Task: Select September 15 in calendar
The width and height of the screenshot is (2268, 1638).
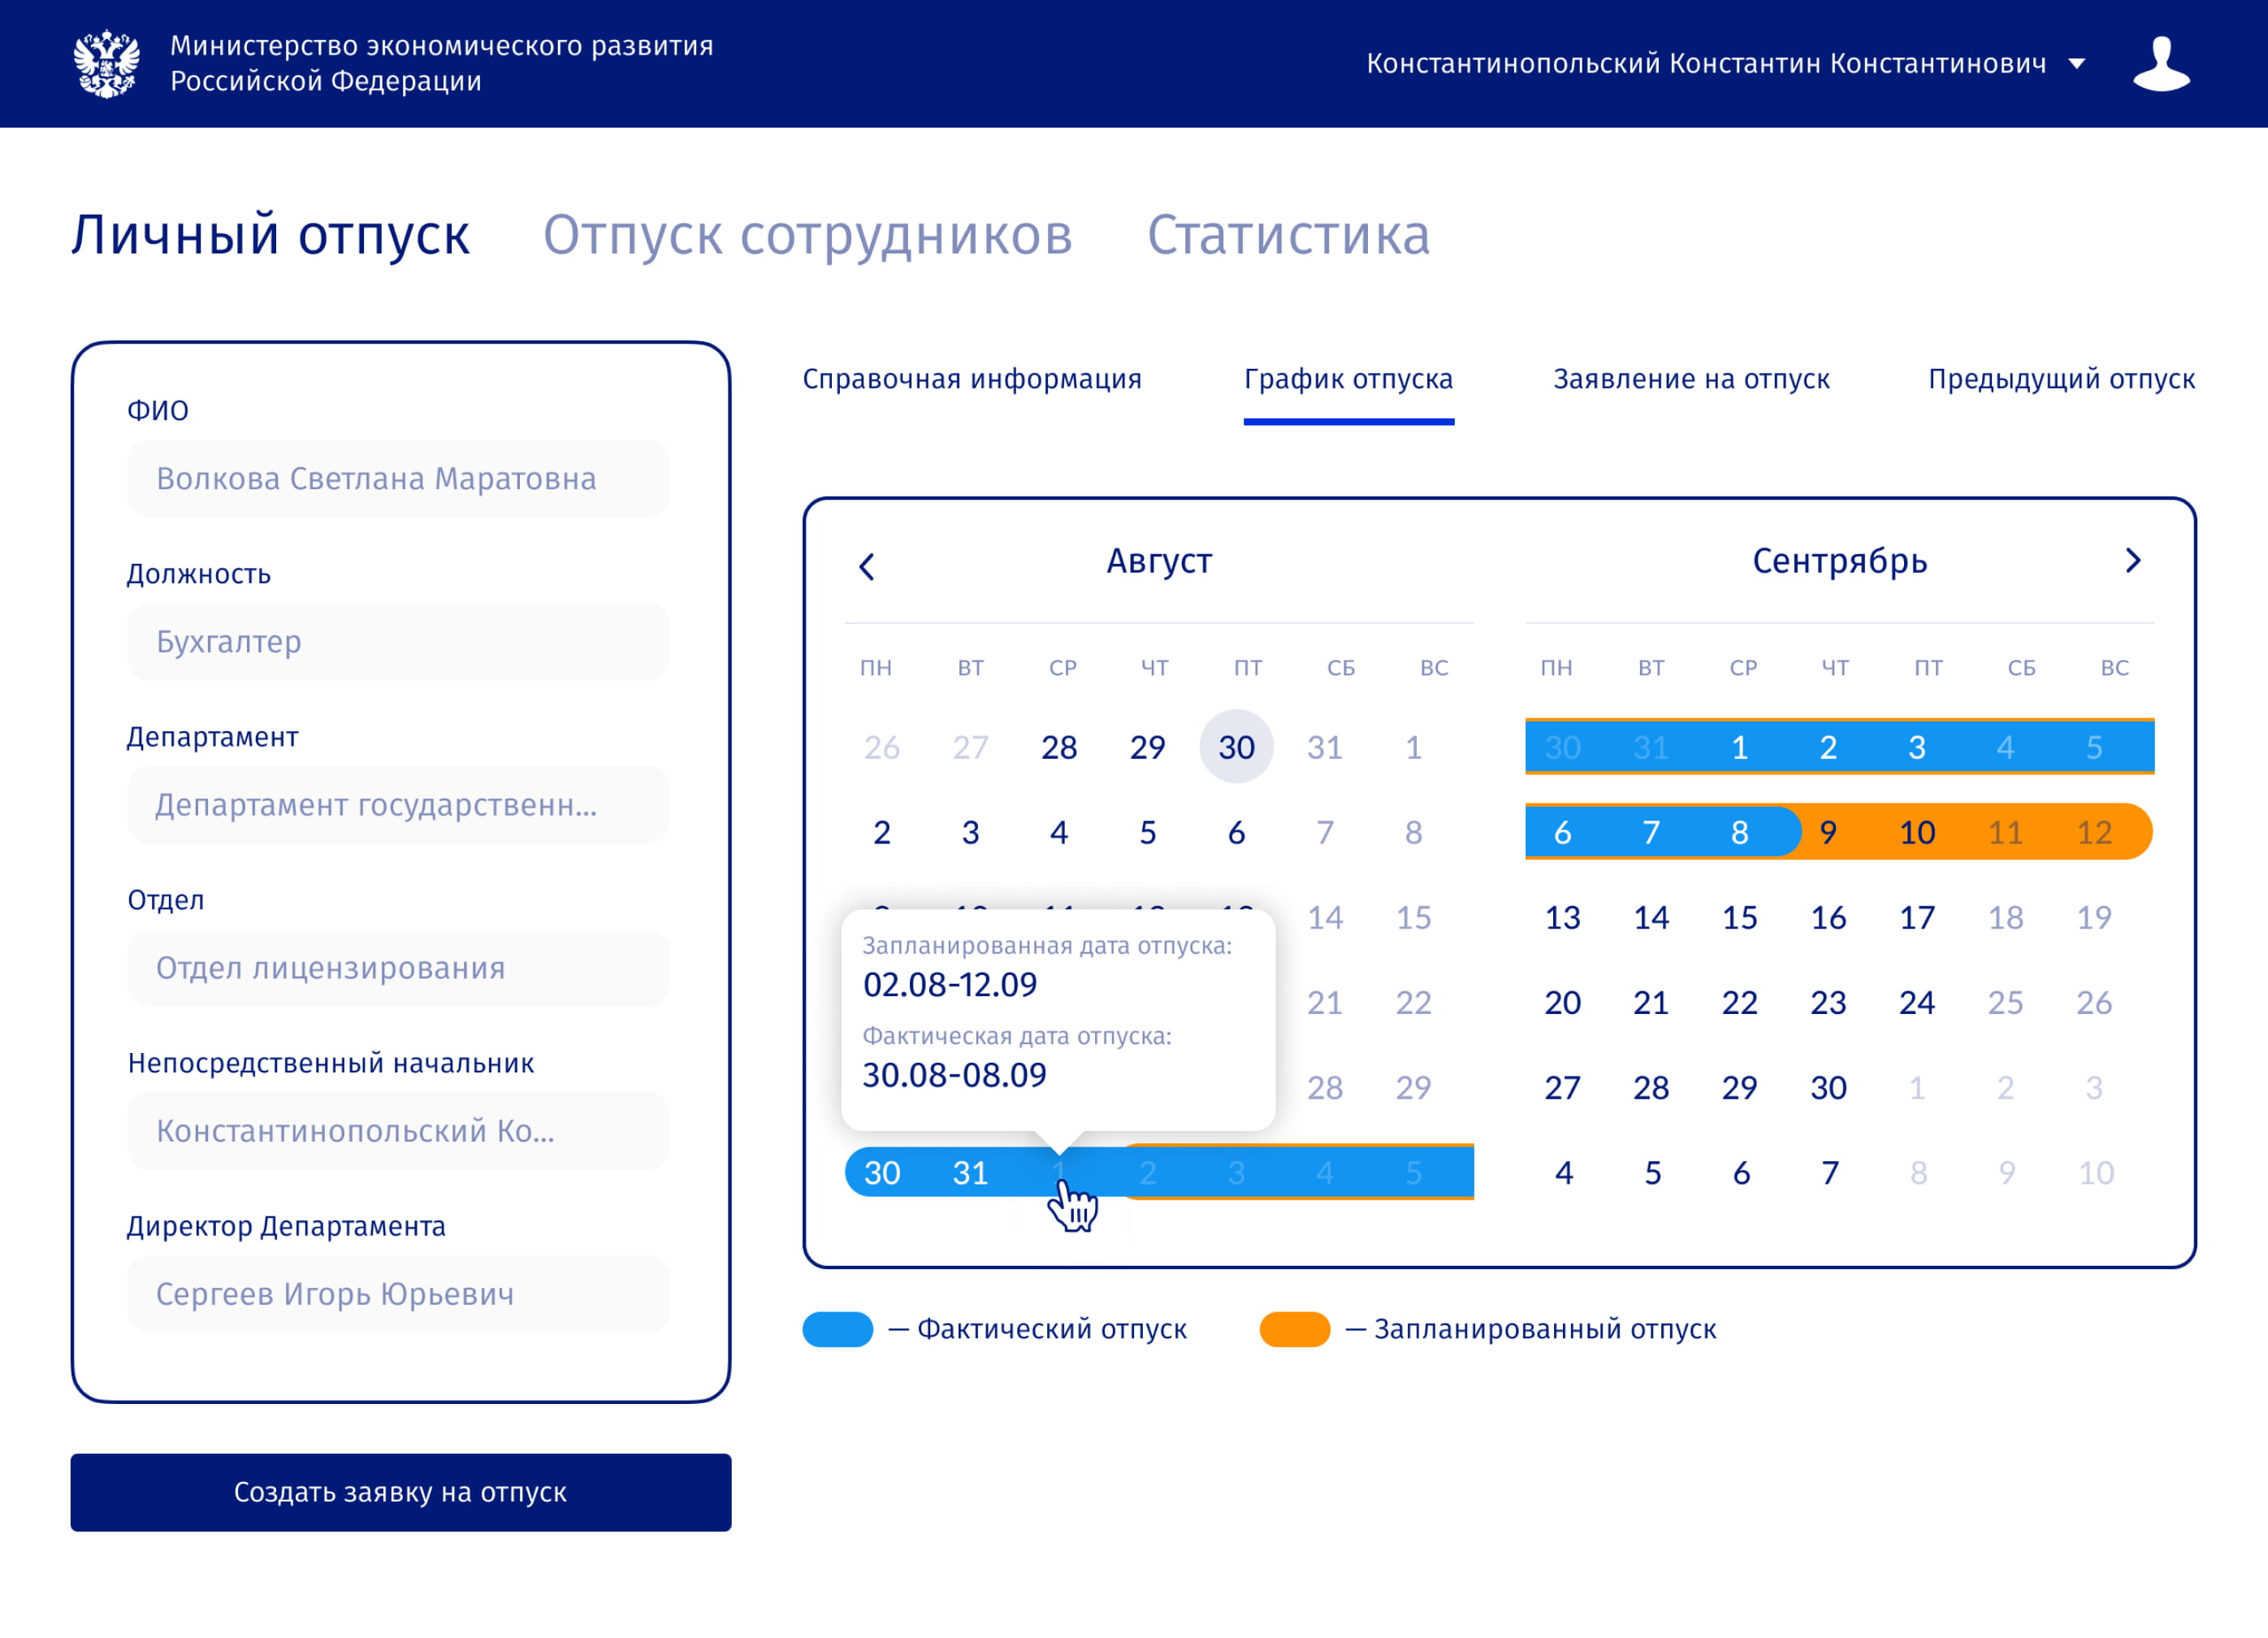Action: (x=1739, y=917)
